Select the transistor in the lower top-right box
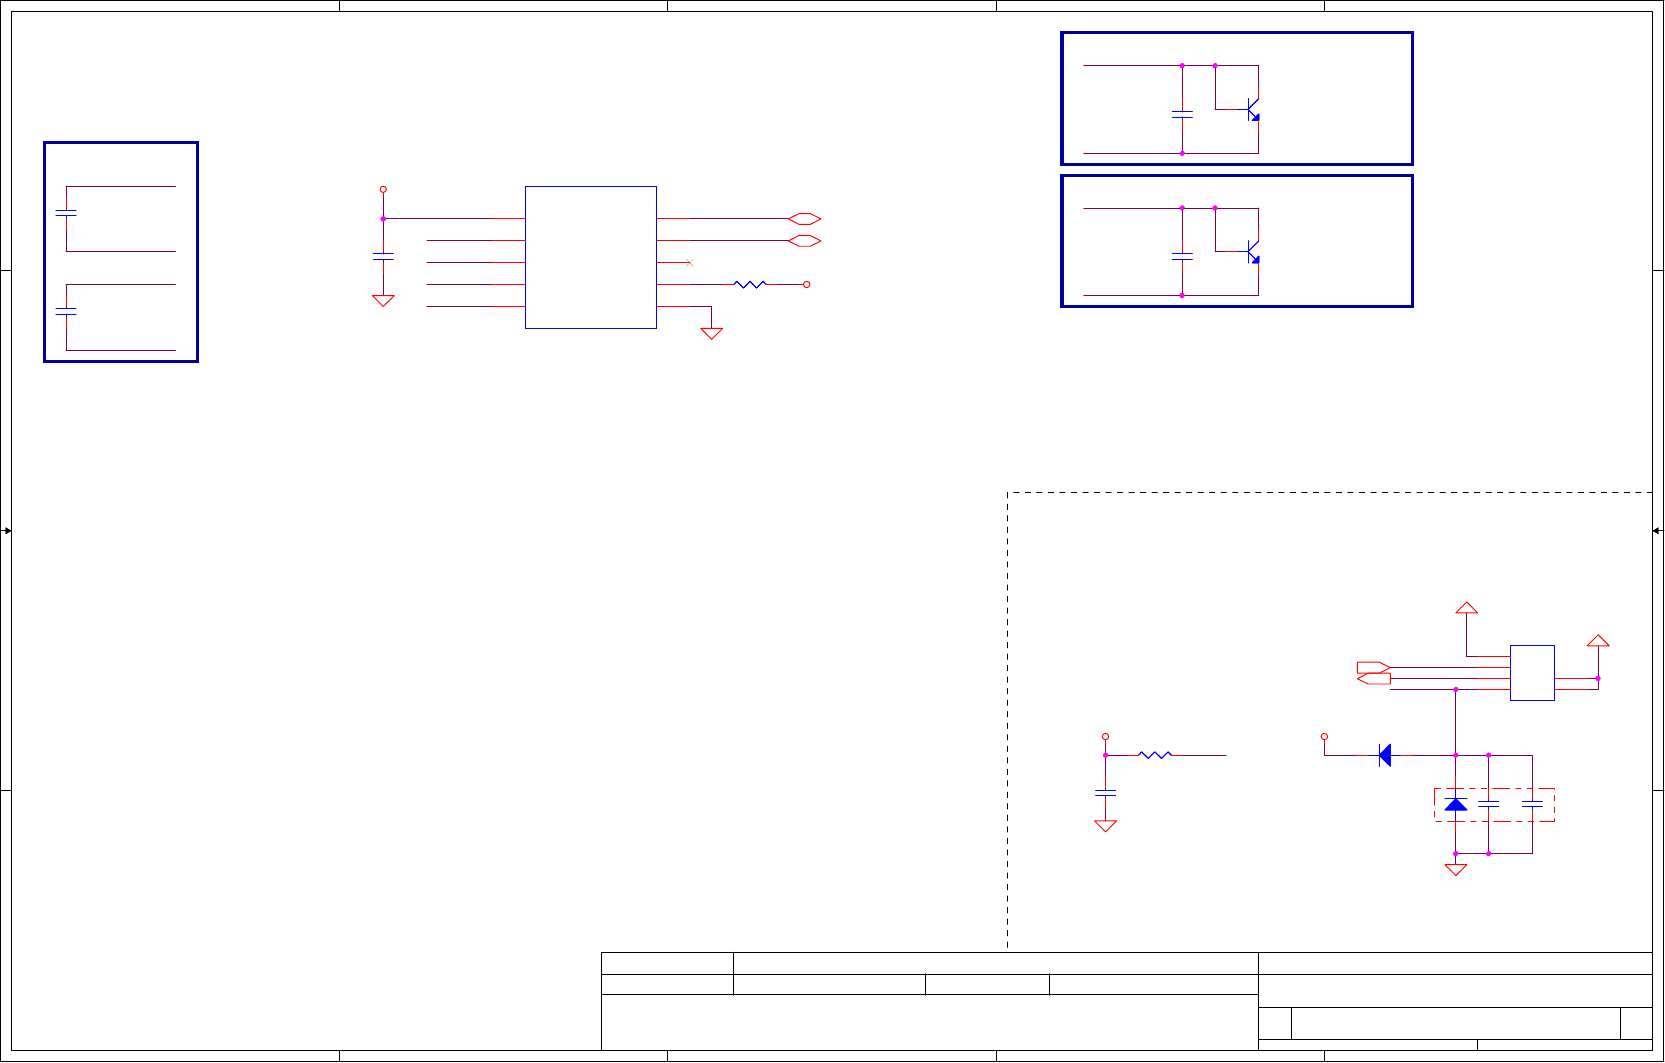This screenshot has height=1063, width=1665. tap(1252, 252)
